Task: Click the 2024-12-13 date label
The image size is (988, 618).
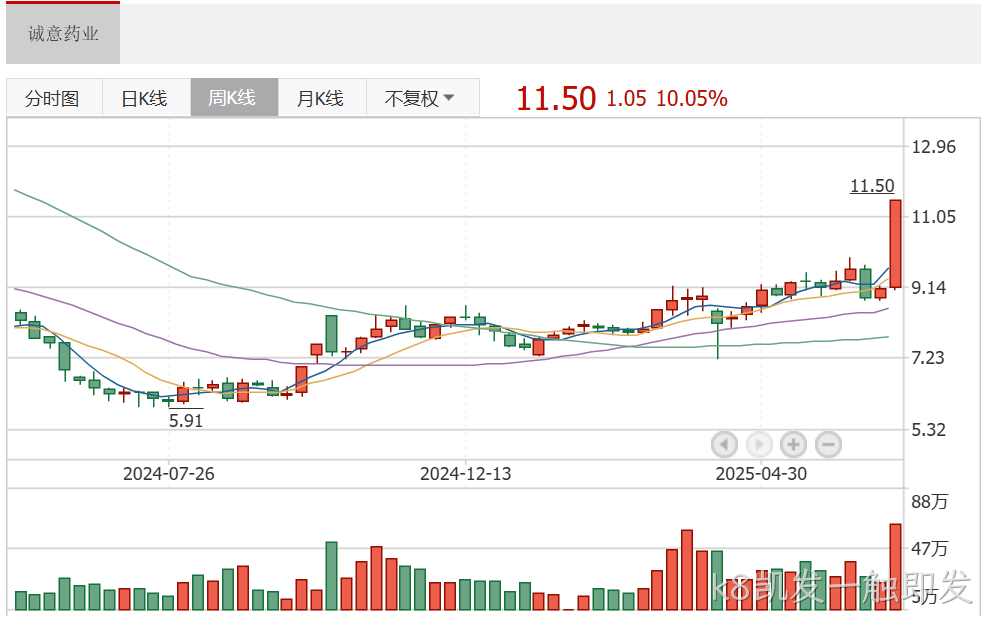Action: 466,474
